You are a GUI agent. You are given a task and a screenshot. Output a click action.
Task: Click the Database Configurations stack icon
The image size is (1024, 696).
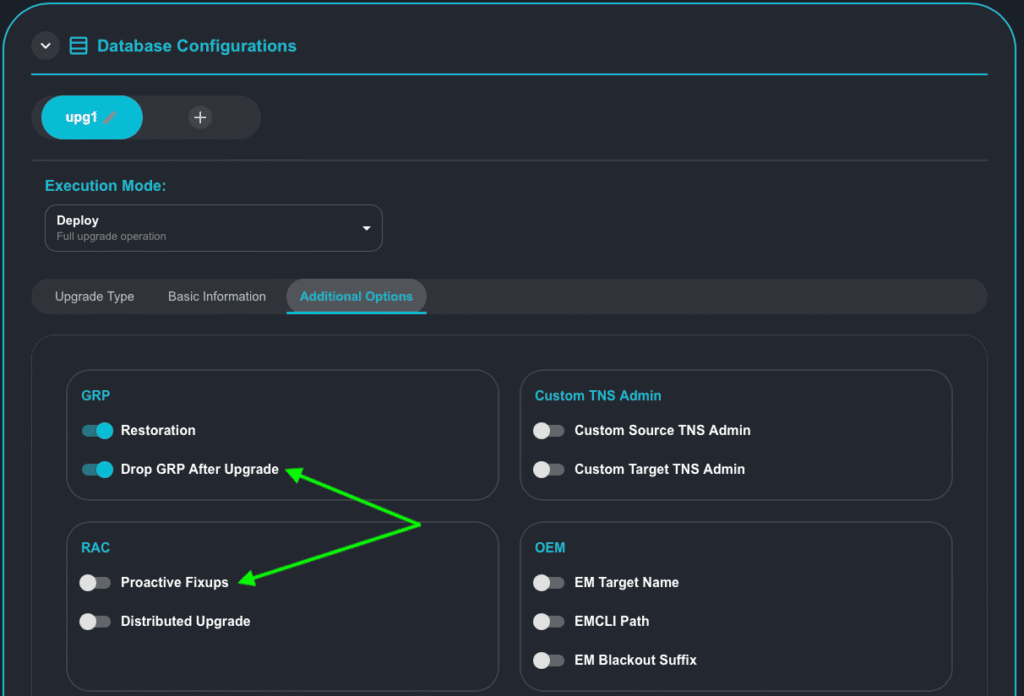pyautogui.click(x=78, y=46)
